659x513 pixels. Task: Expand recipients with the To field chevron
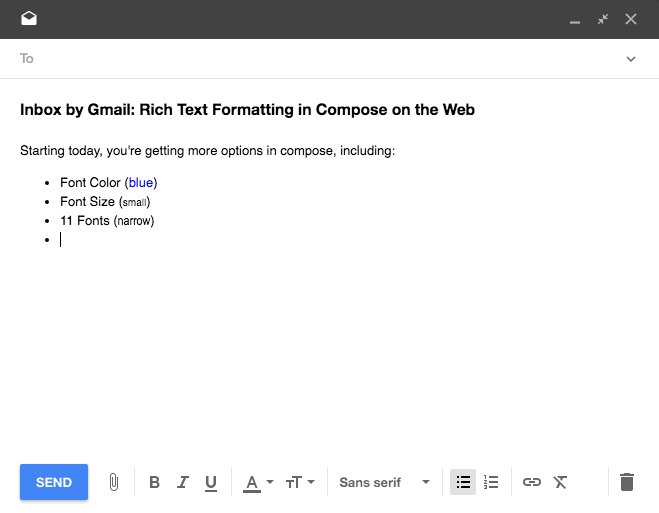[x=631, y=59]
